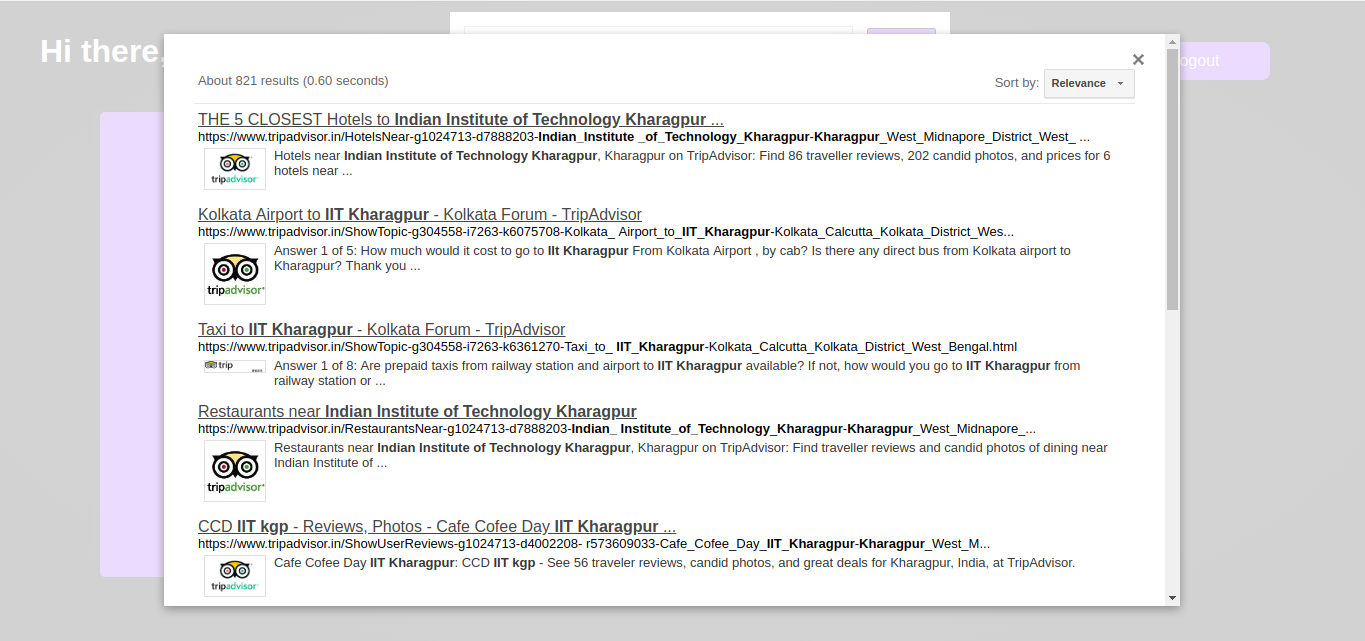Click the results panel scrollbar thumb
The width and height of the screenshot is (1365, 641).
1172,178
